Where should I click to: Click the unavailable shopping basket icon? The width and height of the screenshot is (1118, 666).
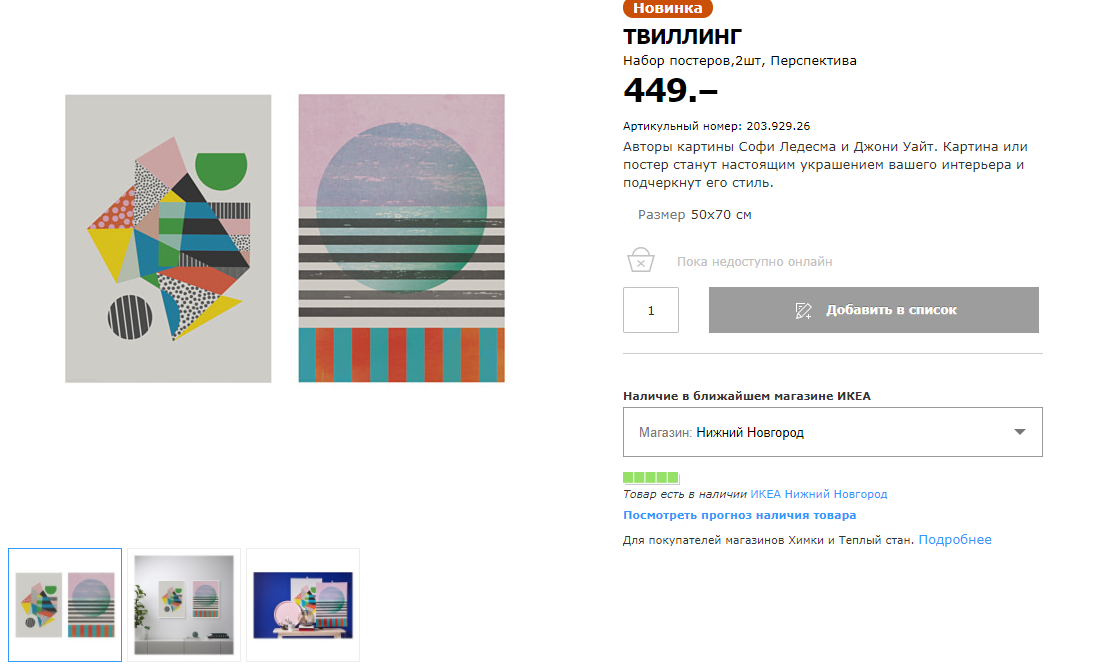pyautogui.click(x=640, y=260)
